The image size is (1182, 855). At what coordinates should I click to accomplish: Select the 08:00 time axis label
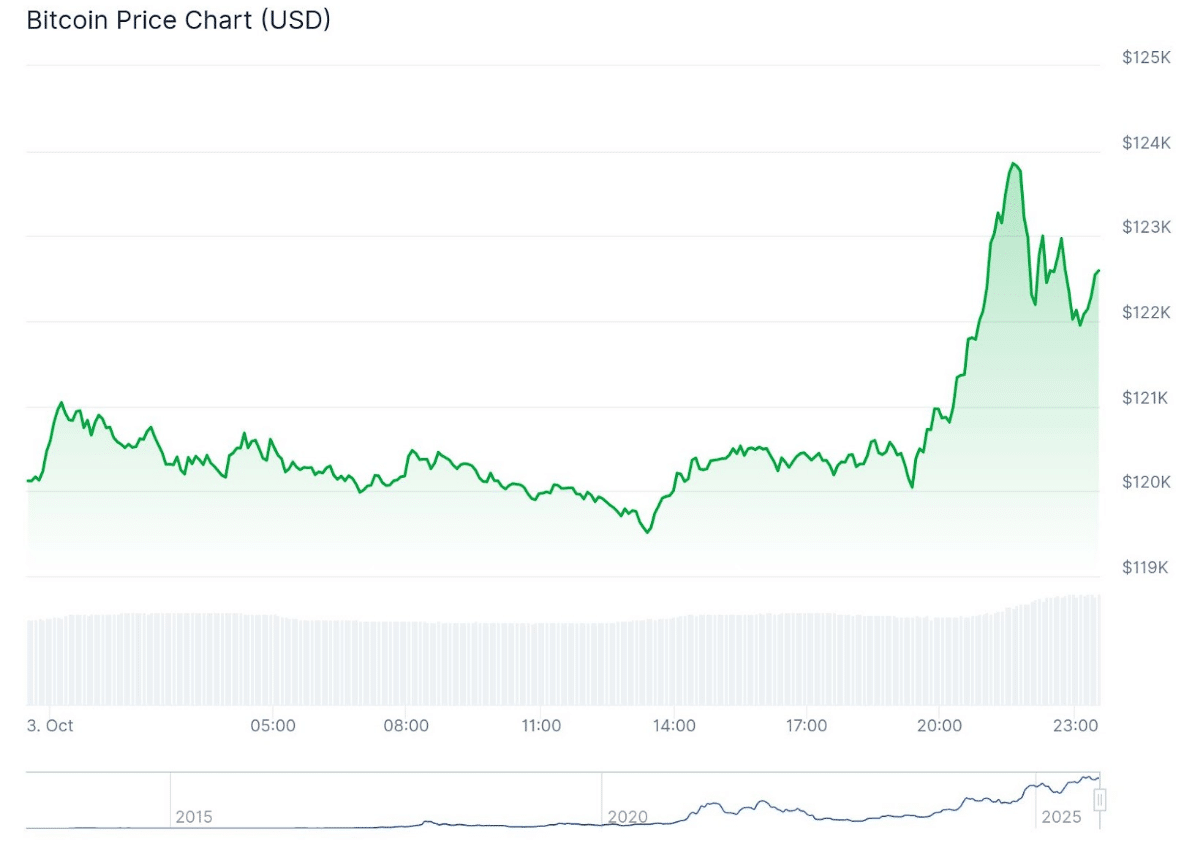click(406, 725)
